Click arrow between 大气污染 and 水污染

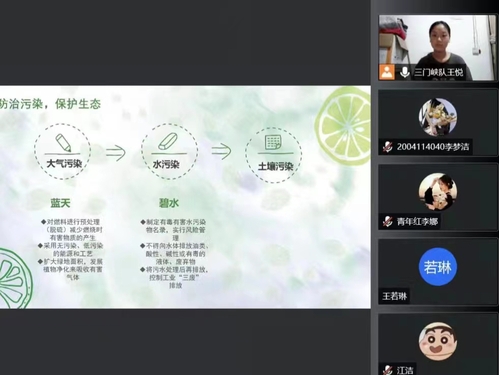116,153
